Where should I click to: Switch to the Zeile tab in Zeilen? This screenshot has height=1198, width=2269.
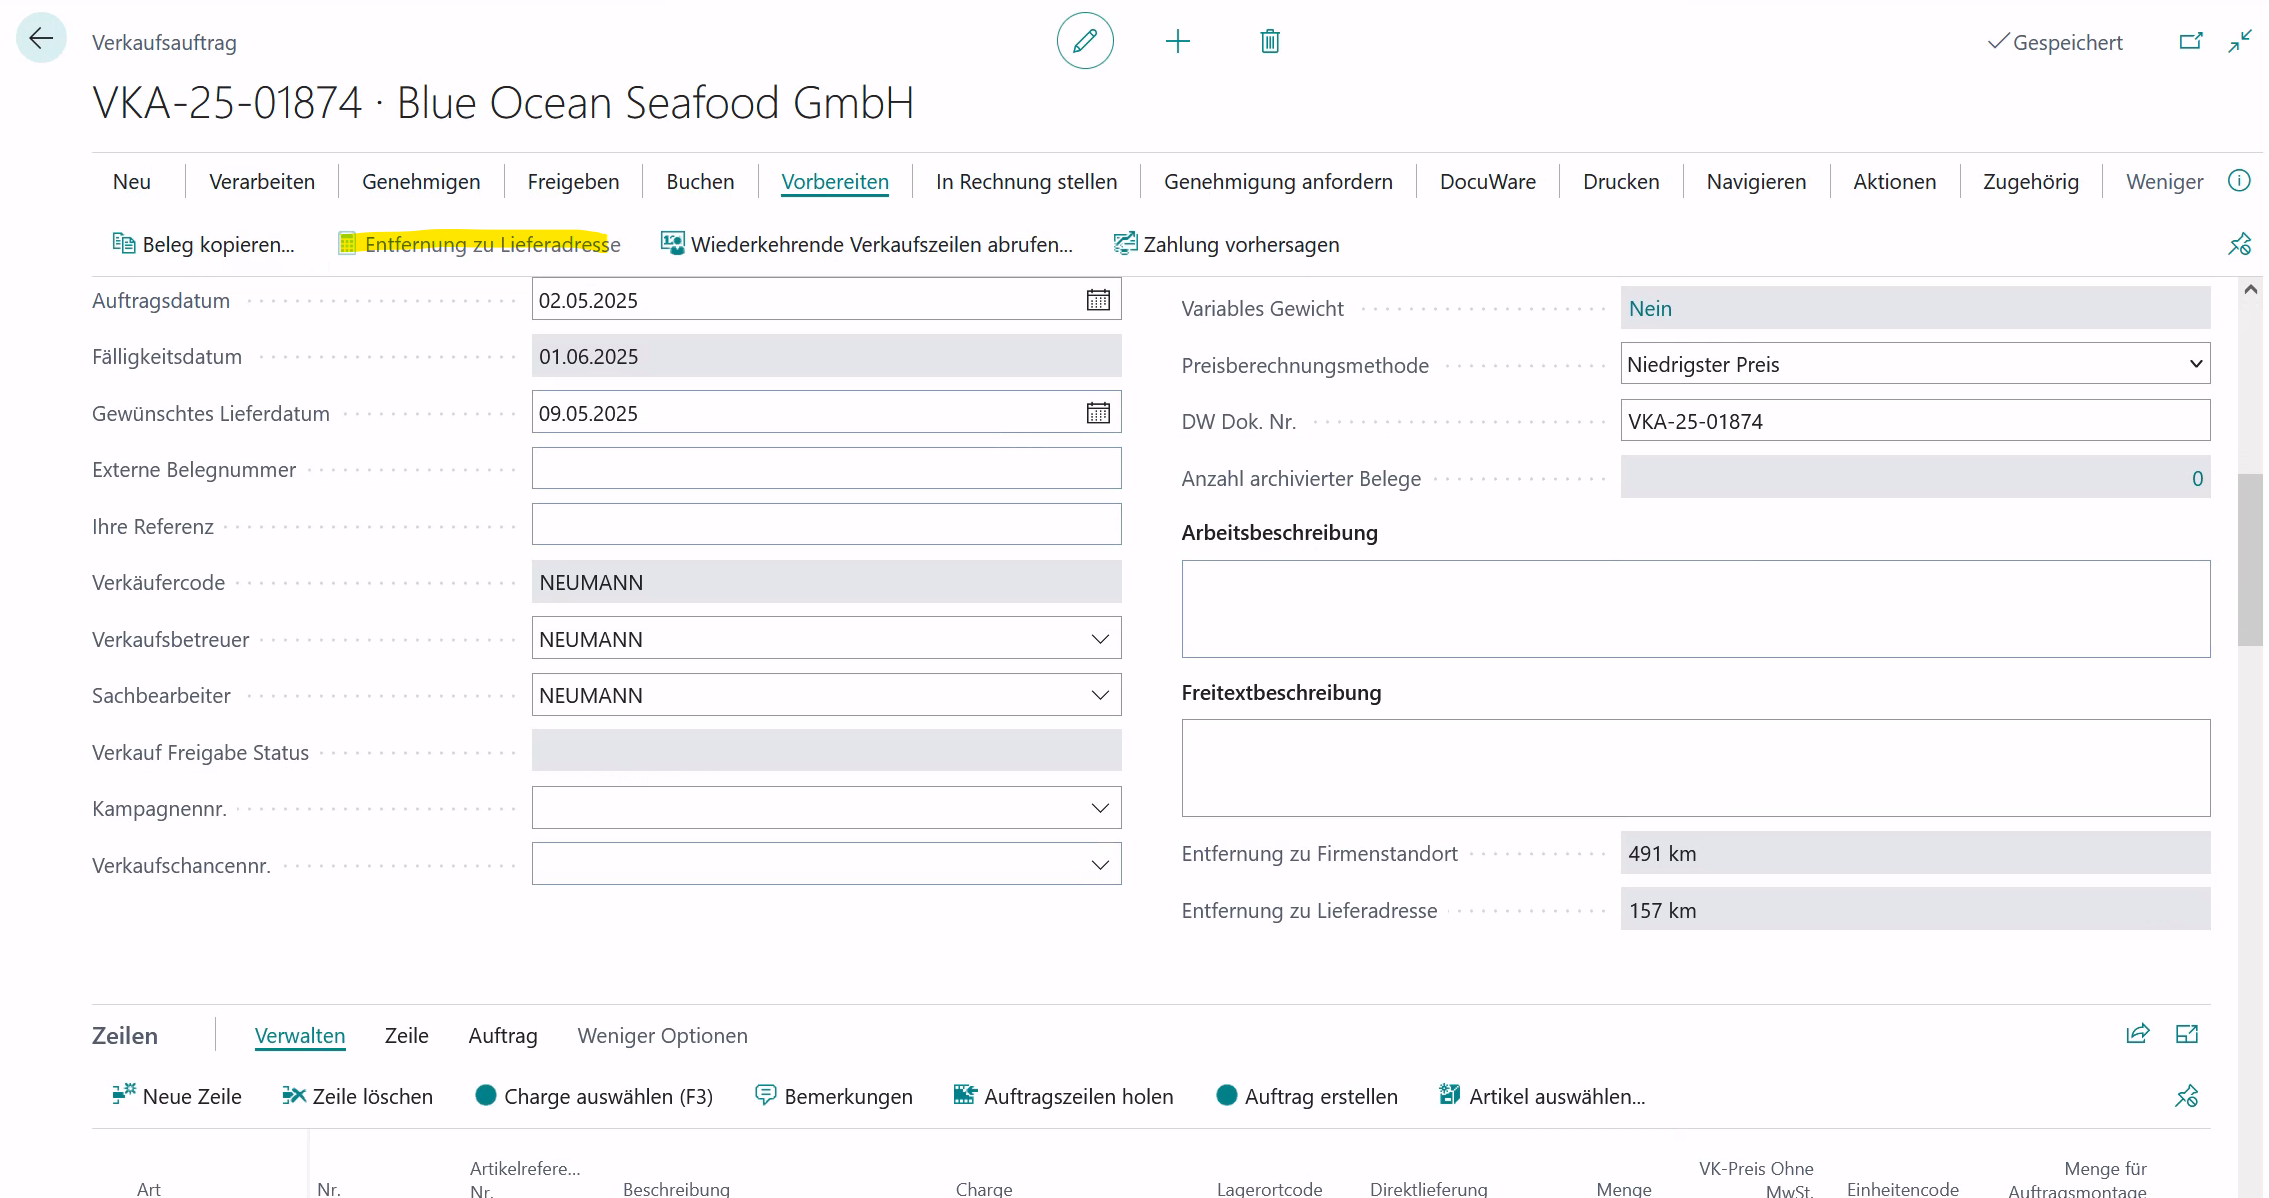click(406, 1036)
